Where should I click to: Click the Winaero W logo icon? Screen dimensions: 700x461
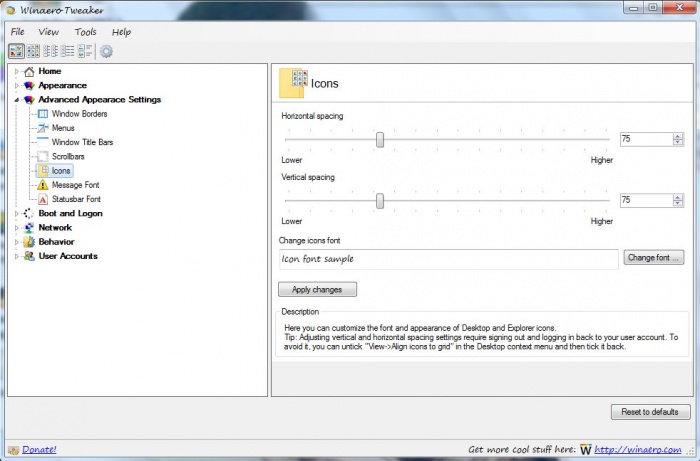pyautogui.click(x=585, y=449)
